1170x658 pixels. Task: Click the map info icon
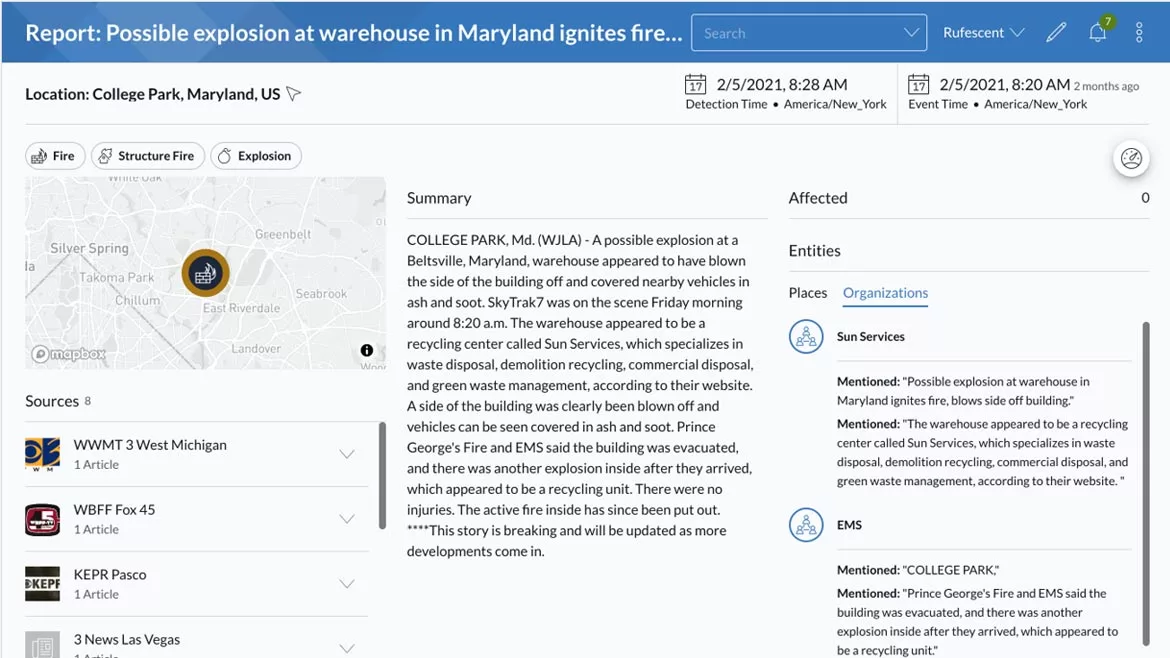click(367, 350)
